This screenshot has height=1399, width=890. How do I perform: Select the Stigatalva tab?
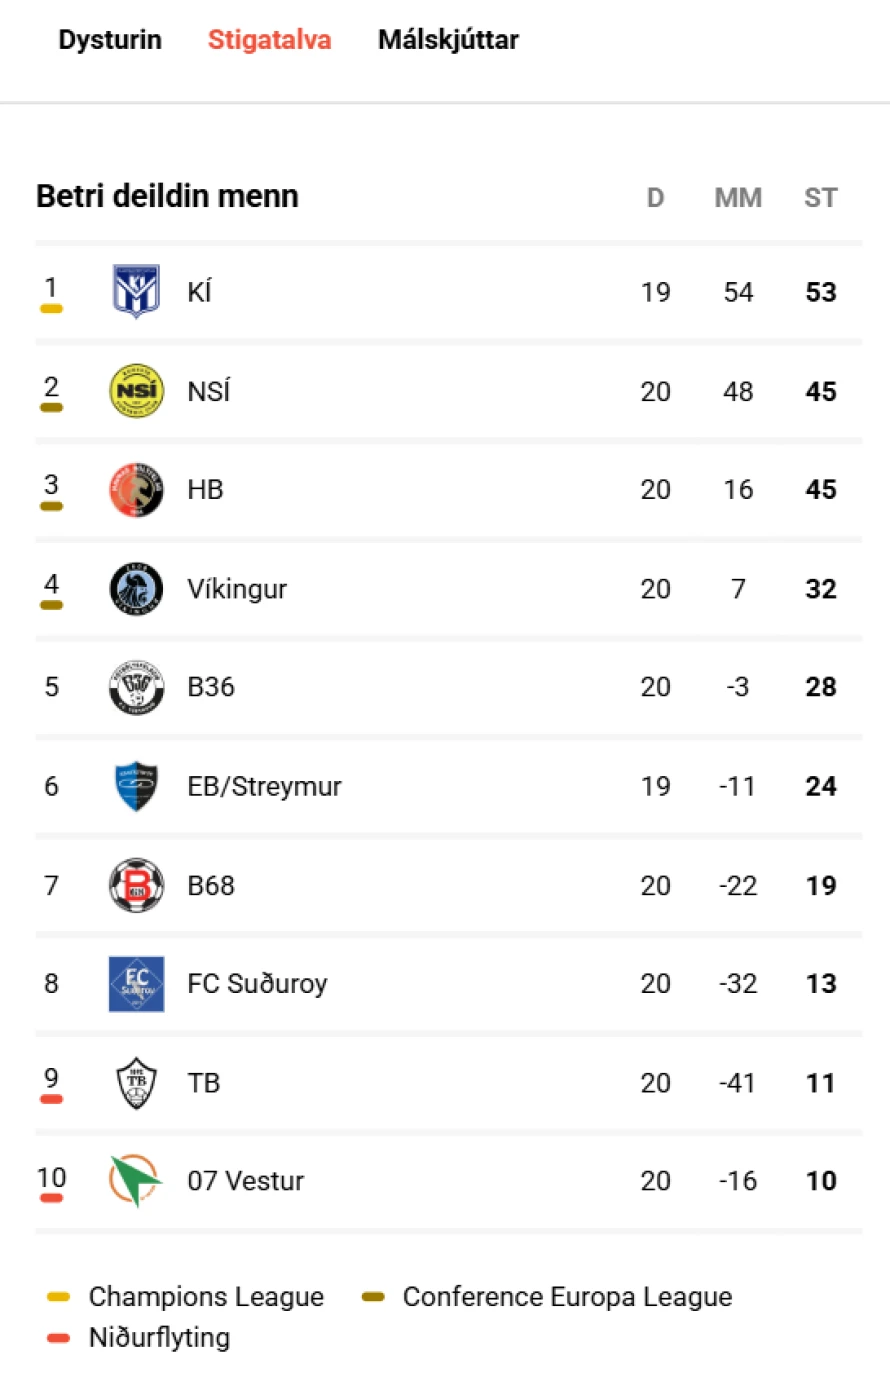[269, 40]
